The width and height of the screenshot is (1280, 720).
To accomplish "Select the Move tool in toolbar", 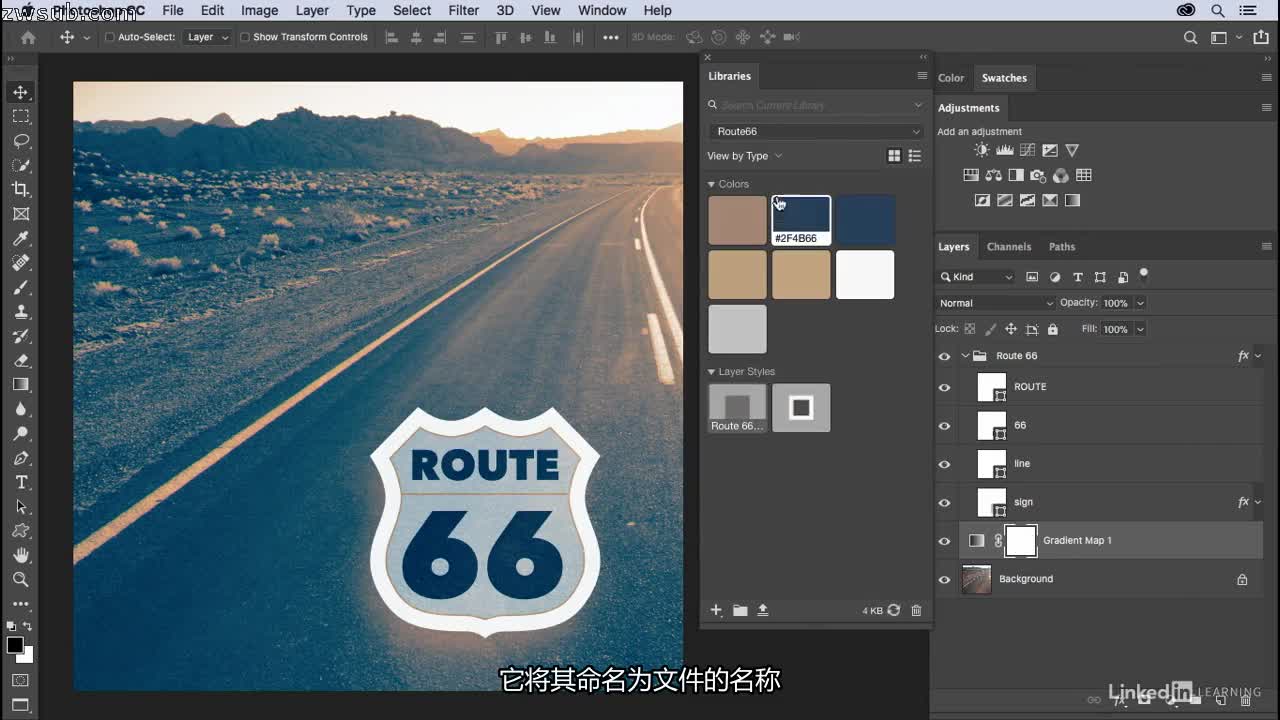I will (21, 92).
